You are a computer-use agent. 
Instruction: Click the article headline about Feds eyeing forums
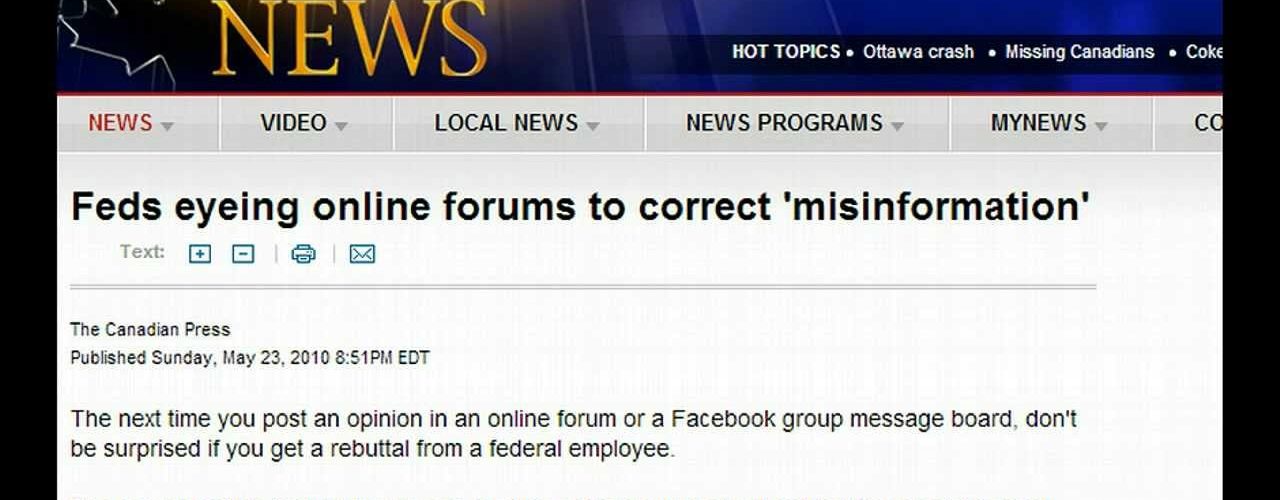tap(580, 207)
